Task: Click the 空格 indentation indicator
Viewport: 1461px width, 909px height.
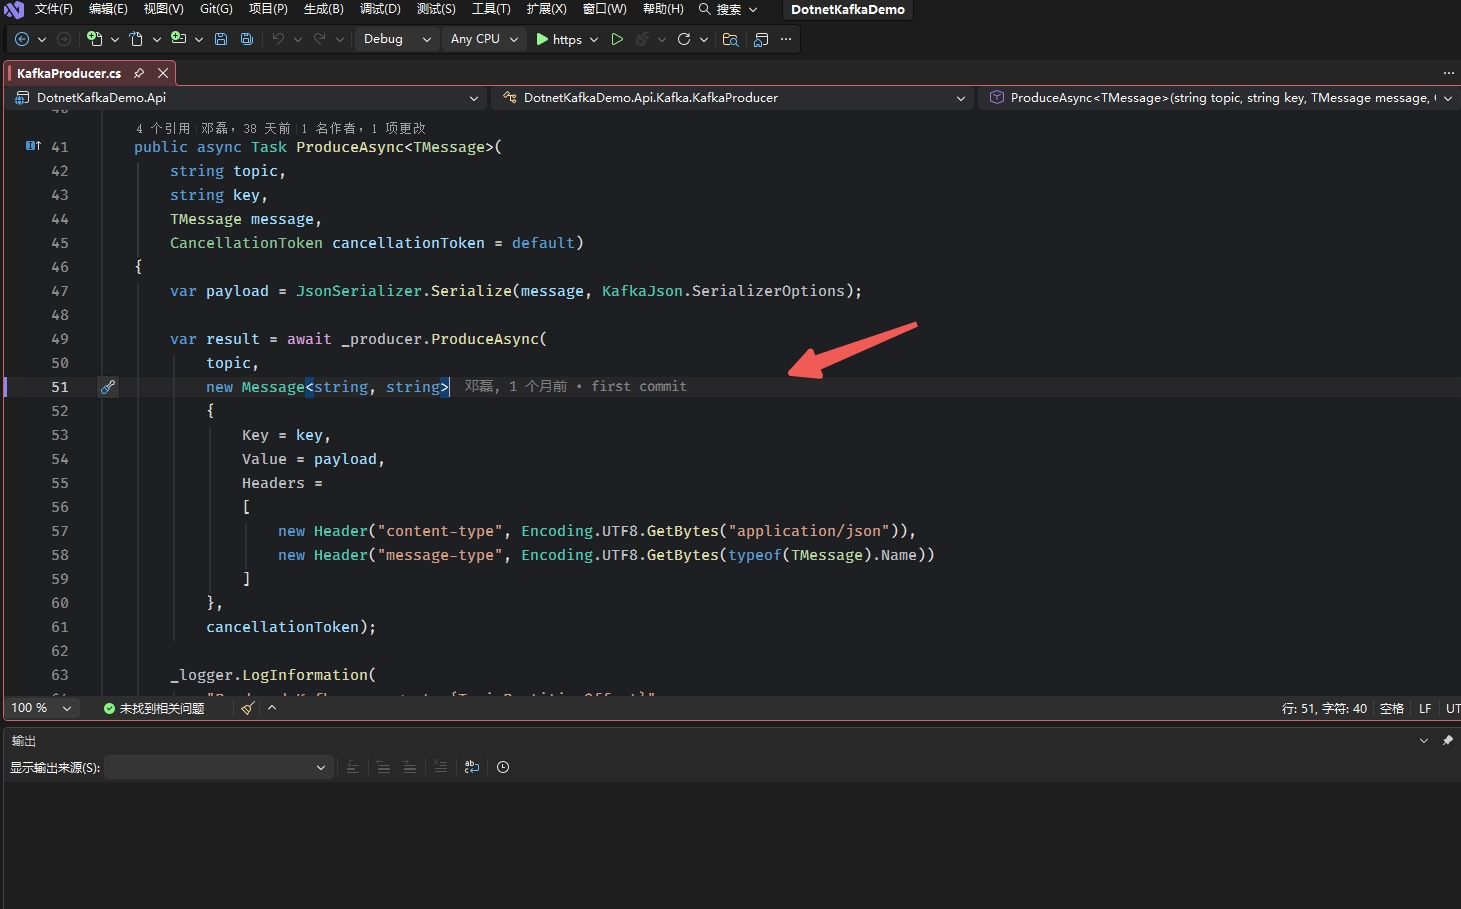Action: [x=1392, y=708]
